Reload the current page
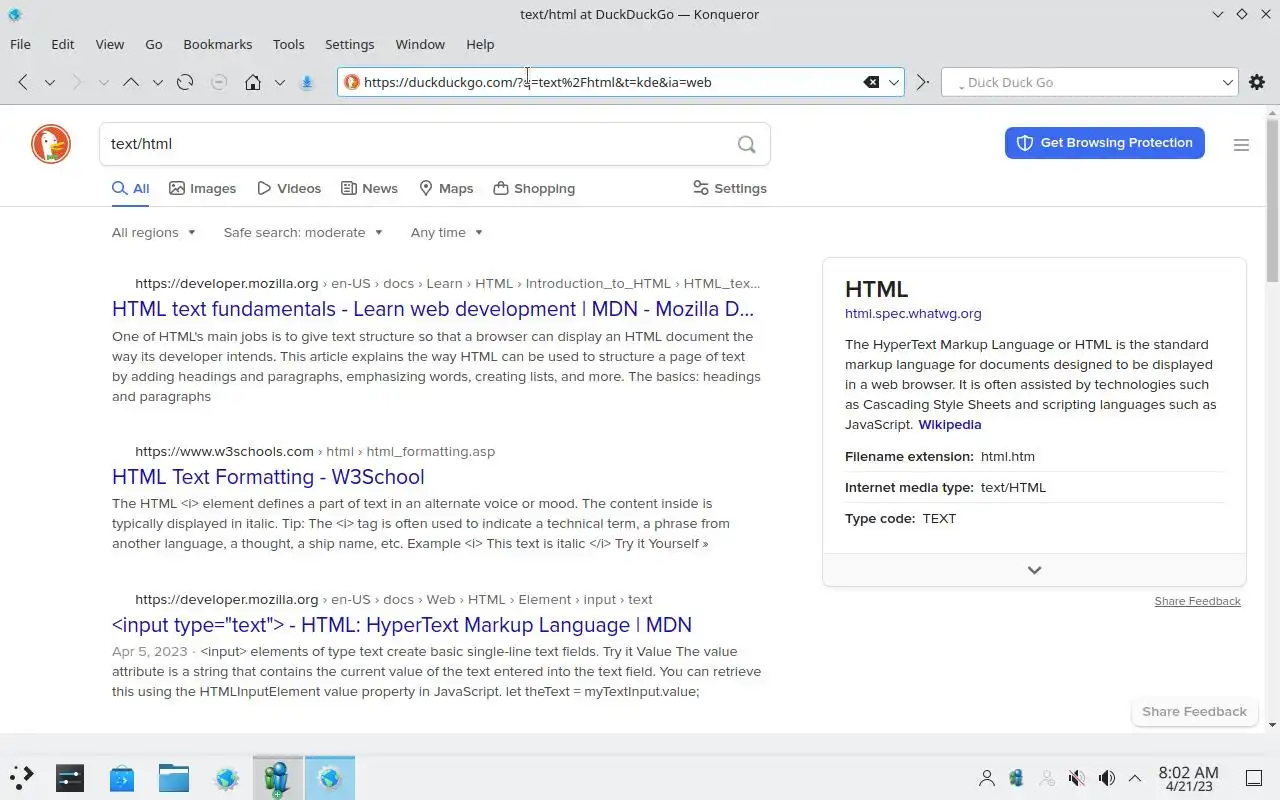Viewport: 1280px width, 800px height. point(185,82)
